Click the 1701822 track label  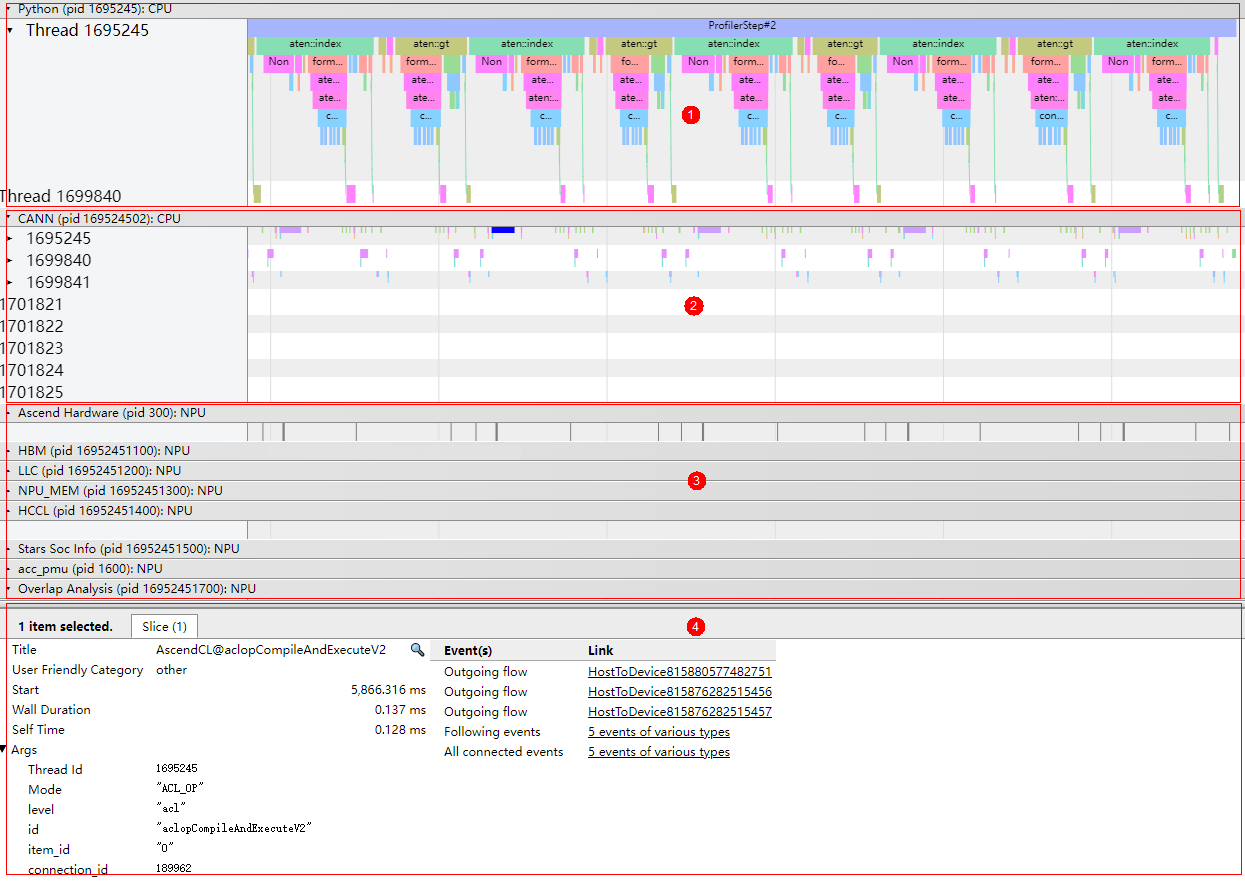[x=31, y=326]
